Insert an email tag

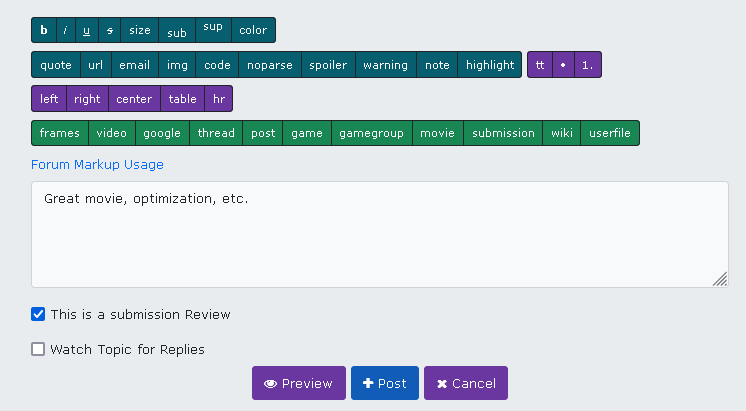pos(135,65)
